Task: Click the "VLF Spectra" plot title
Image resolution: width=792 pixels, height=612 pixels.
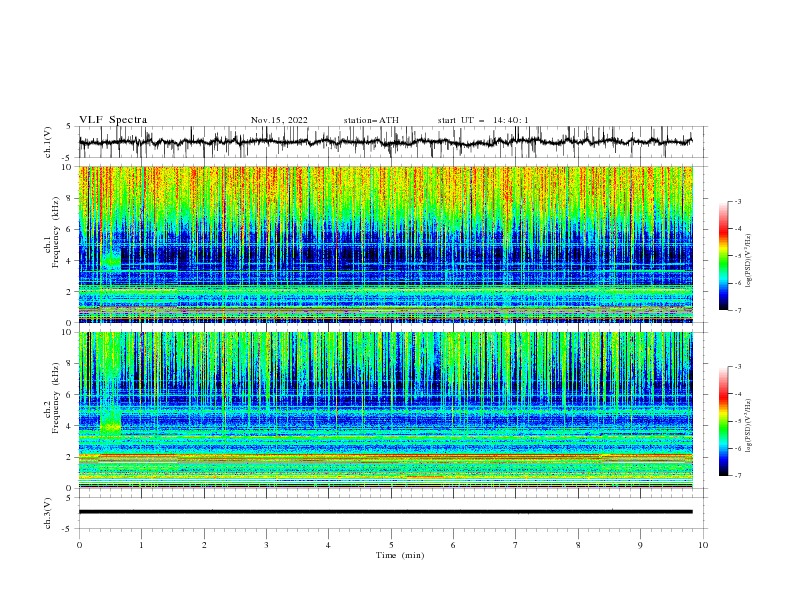Action: [x=113, y=120]
